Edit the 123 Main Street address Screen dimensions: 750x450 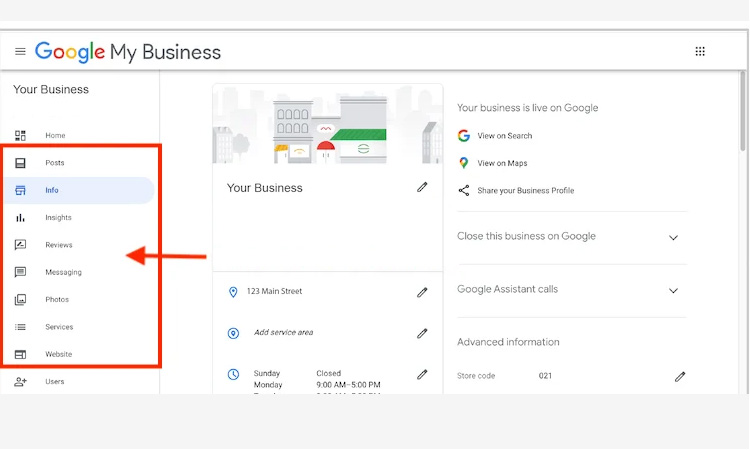(422, 292)
